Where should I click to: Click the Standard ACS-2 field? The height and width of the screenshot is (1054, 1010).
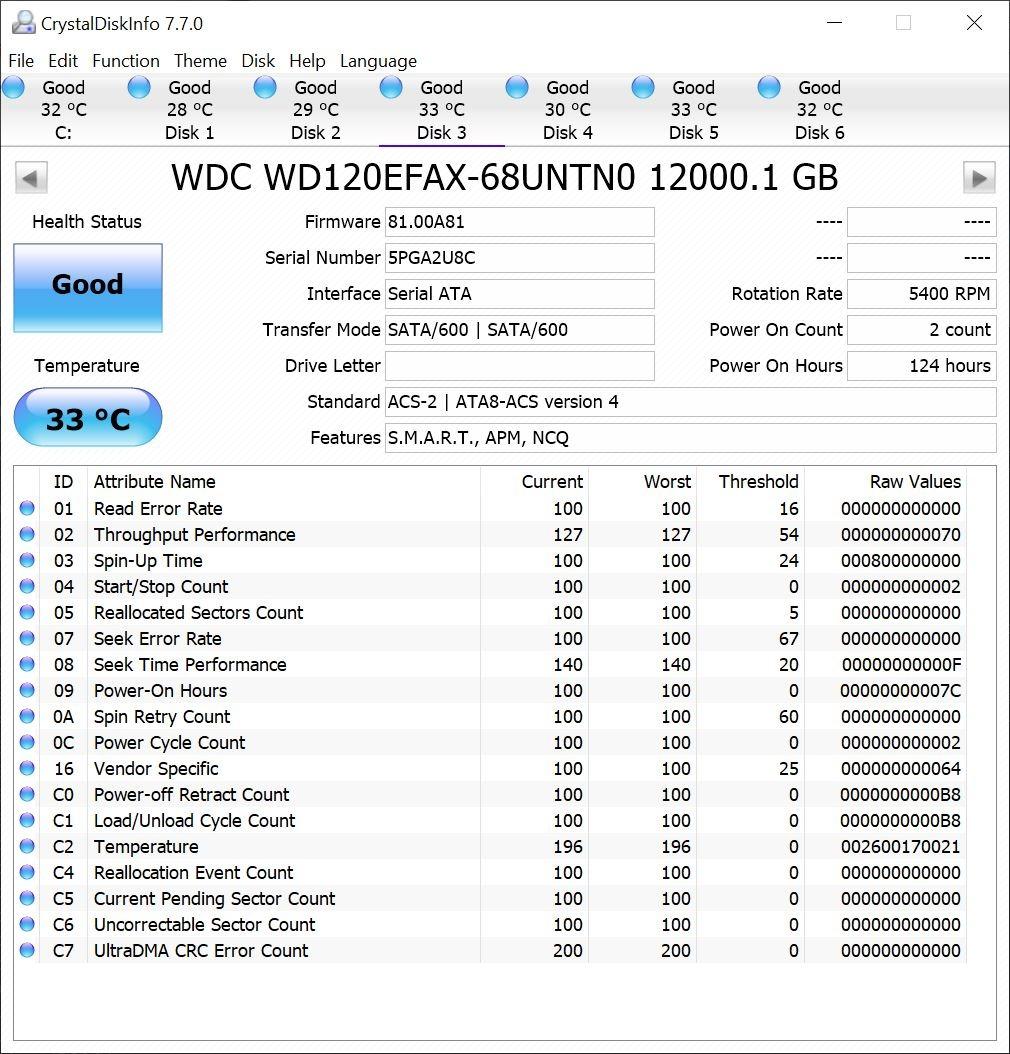coord(690,402)
